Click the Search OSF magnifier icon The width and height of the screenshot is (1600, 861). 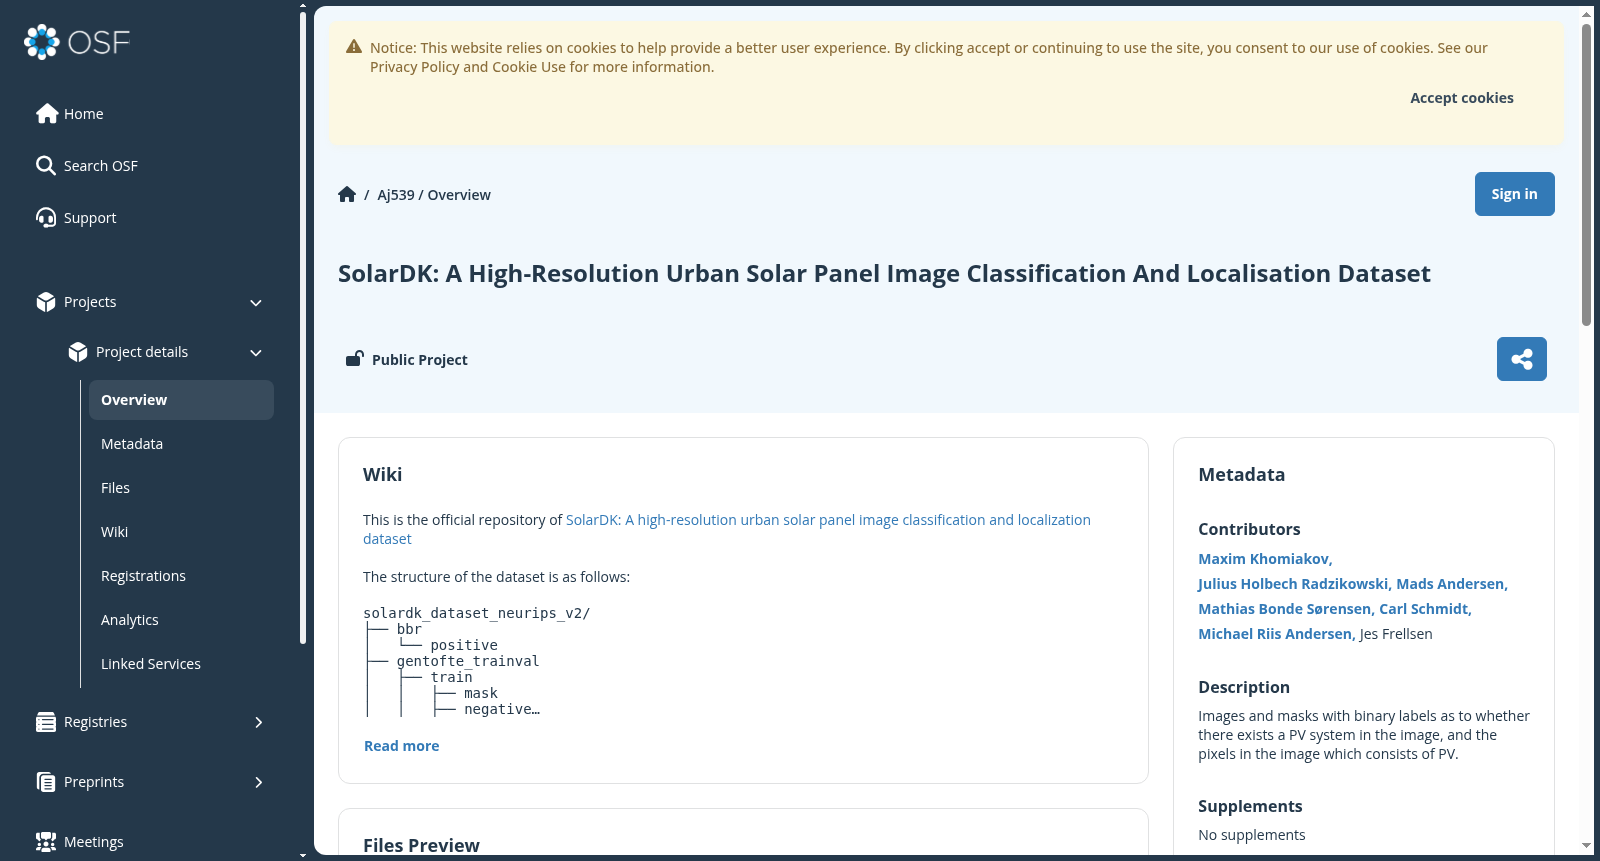pos(46,166)
